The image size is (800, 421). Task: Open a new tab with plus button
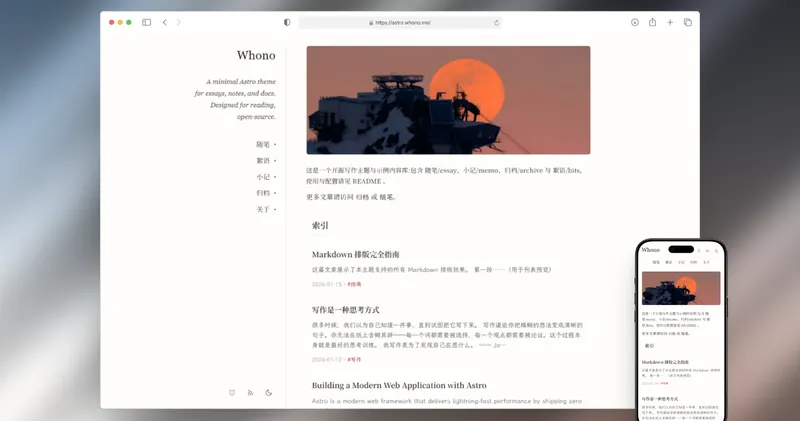click(x=670, y=22)
